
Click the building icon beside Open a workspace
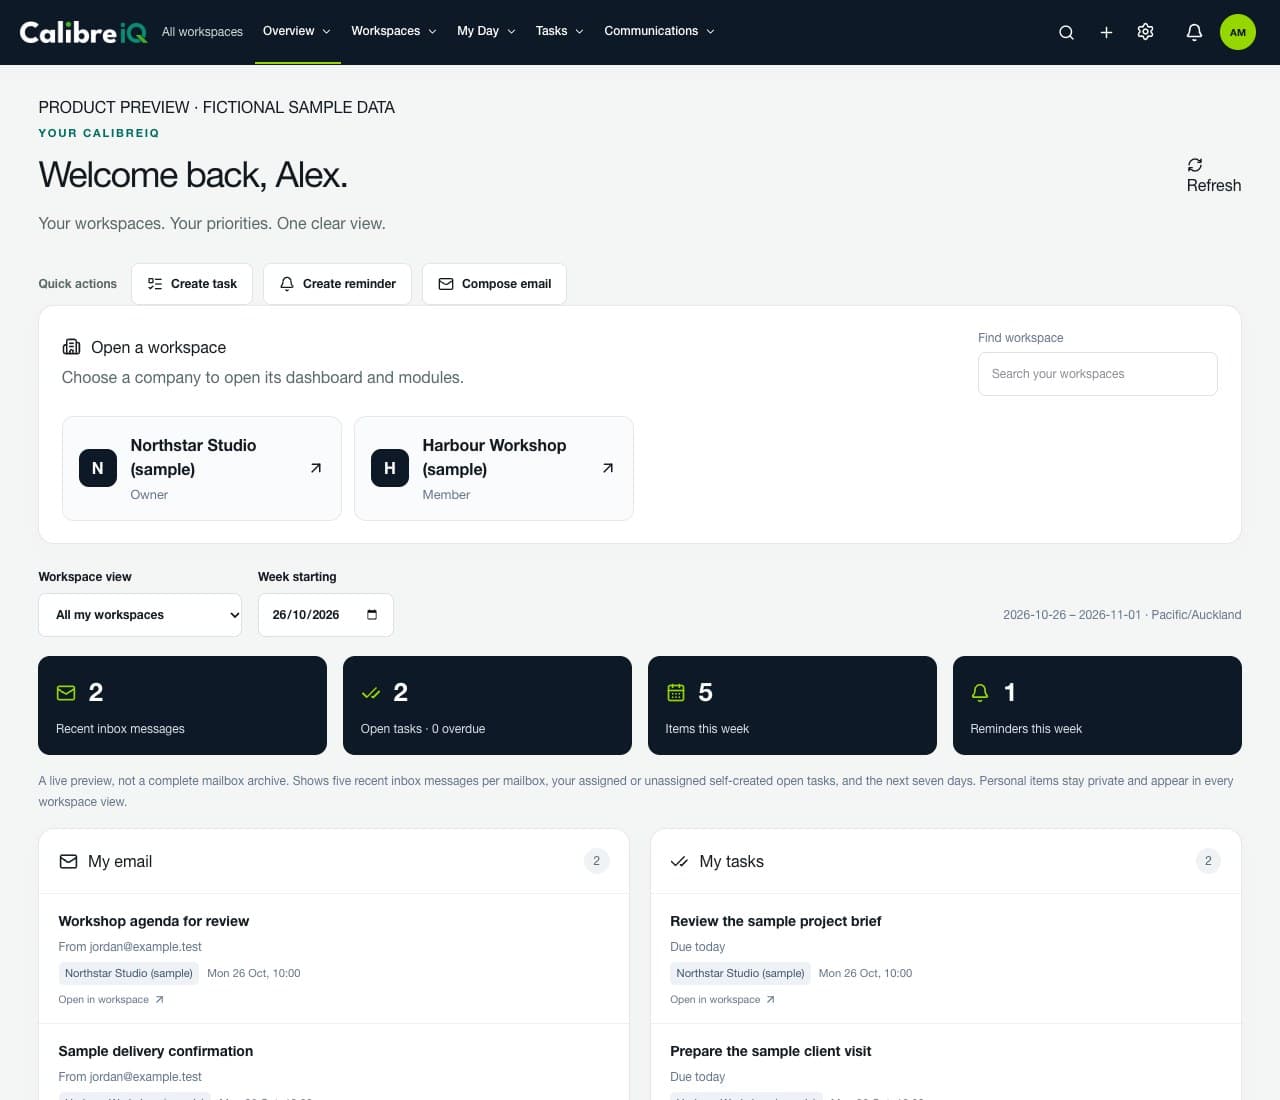(71, 347)
